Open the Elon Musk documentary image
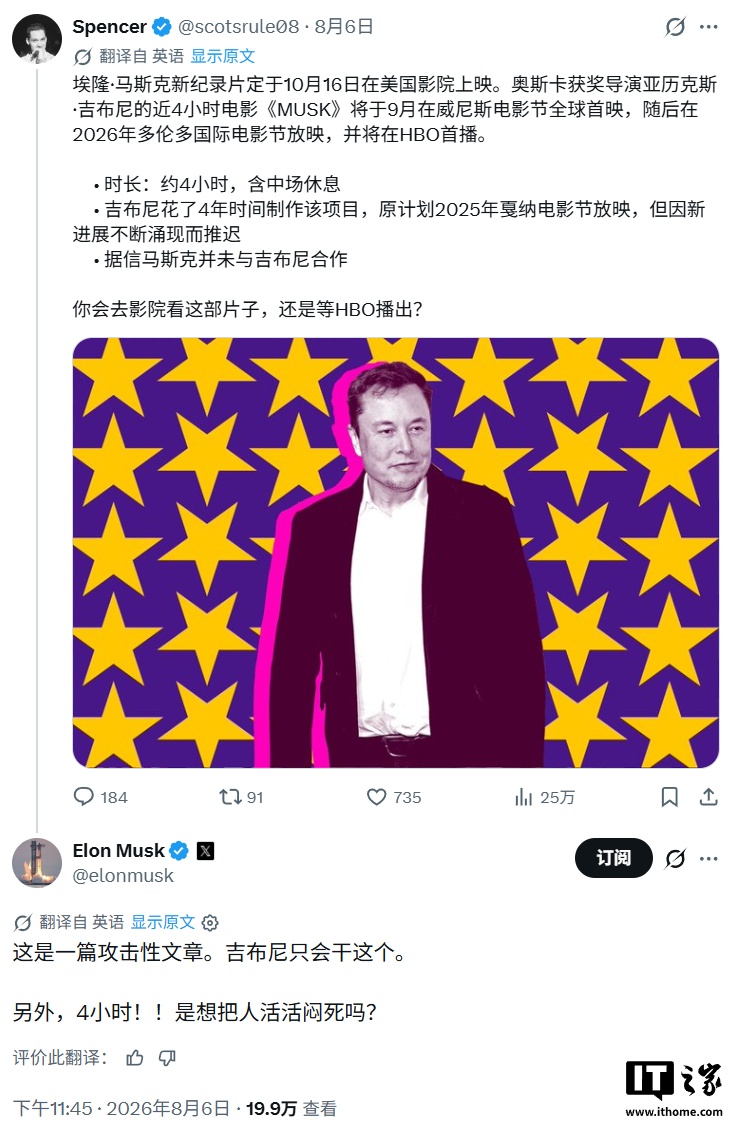The image size is (734, 1126). point(396,552)
